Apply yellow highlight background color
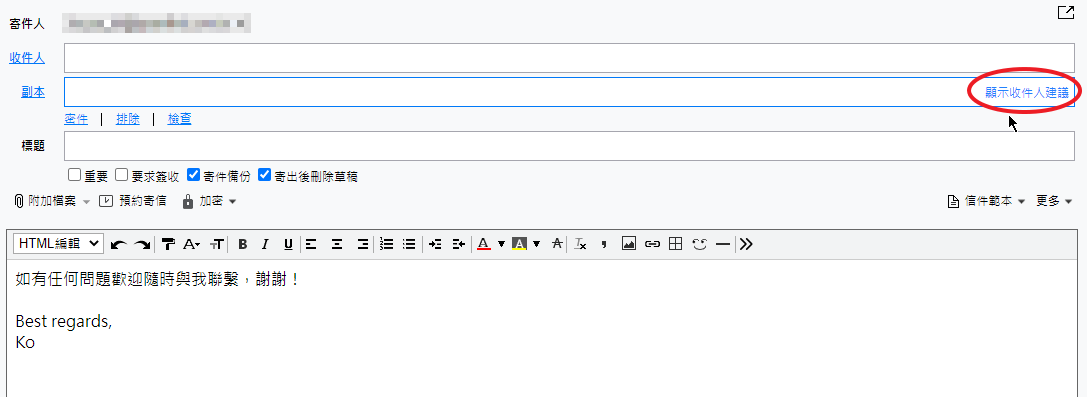 click(519, 244)
